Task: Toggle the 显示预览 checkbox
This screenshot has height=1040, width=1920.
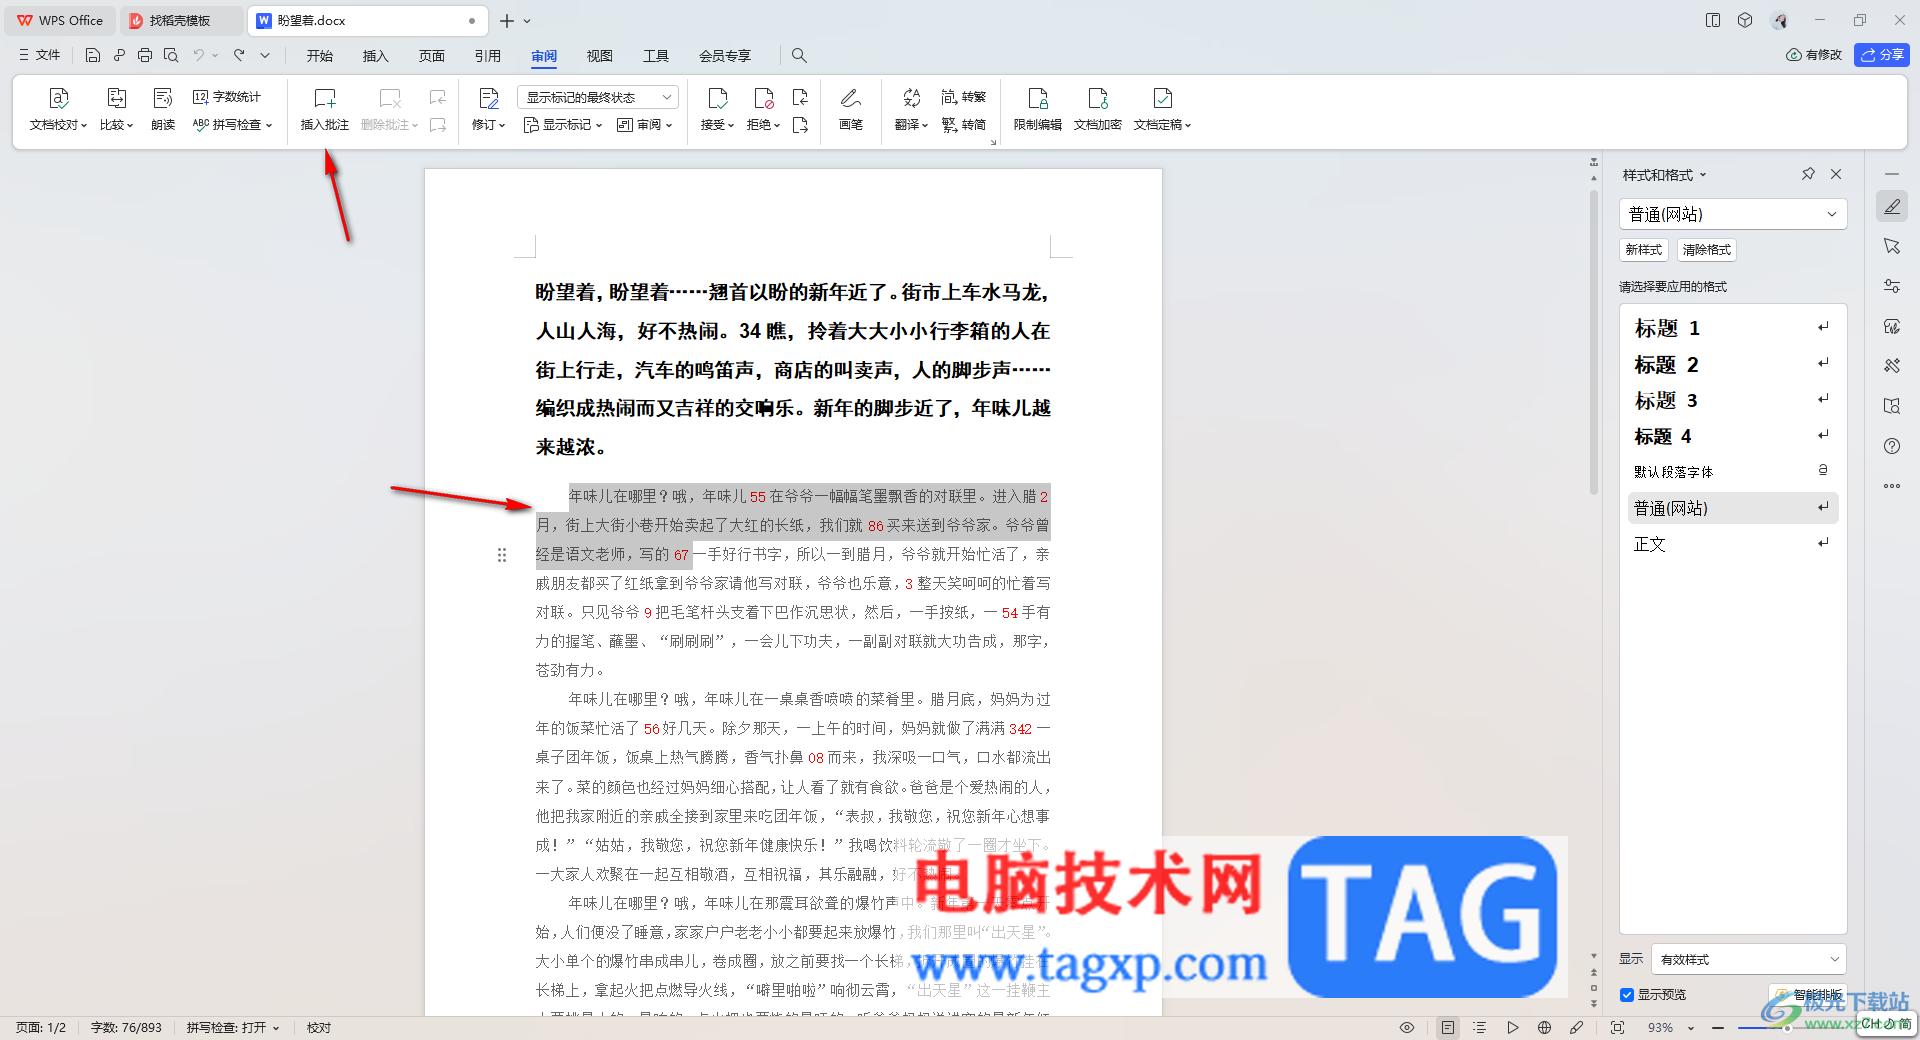Action: (x=1627, y=995)
